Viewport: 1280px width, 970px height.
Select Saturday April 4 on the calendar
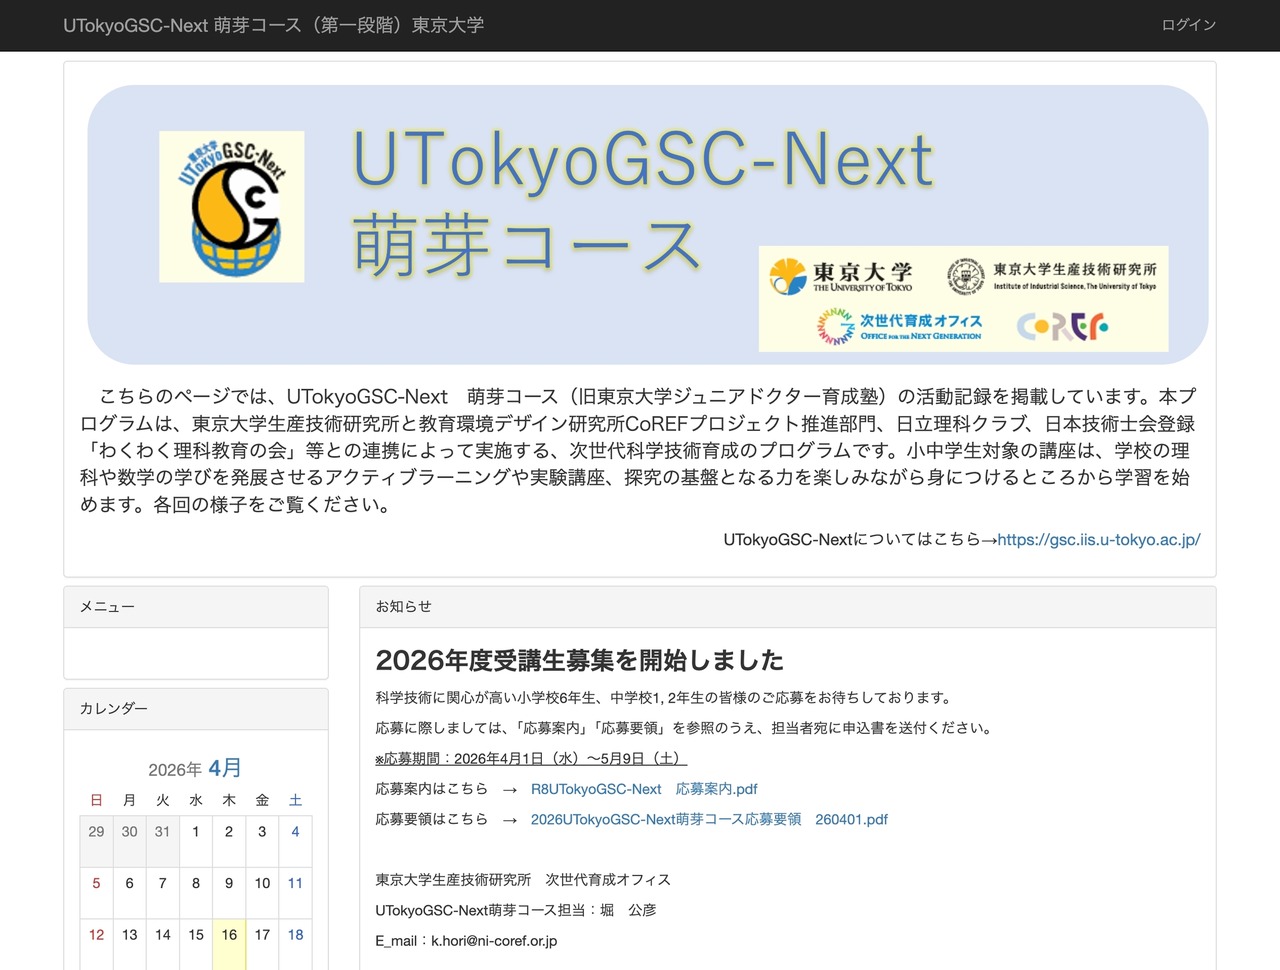[x=295, y=831]
